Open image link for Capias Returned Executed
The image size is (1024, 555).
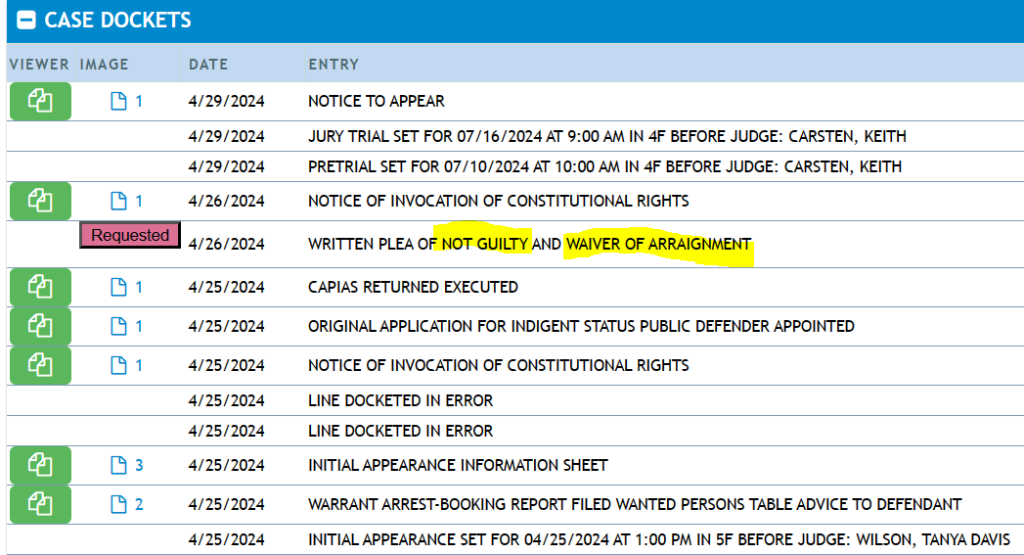[x=126, y=287]
